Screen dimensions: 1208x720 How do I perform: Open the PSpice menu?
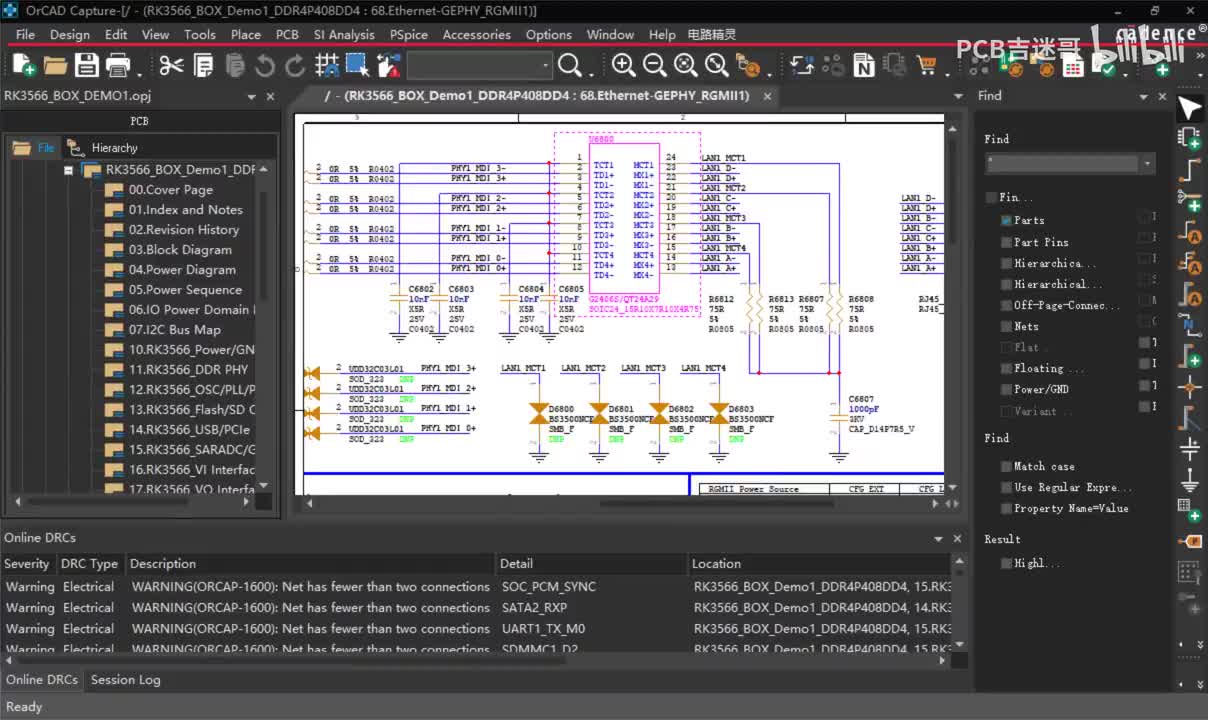(408, 34)
